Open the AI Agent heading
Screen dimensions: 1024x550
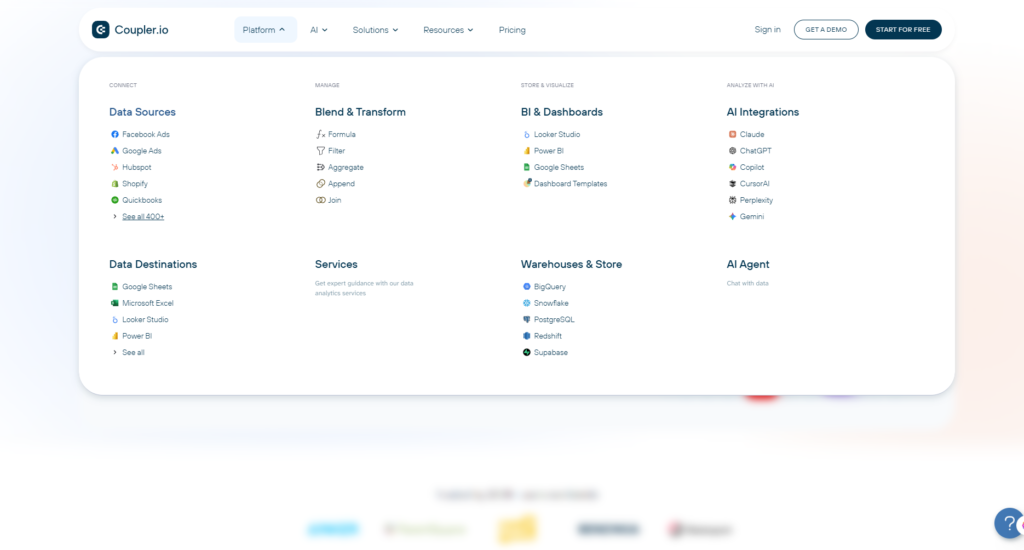click(x=748, y=264)
